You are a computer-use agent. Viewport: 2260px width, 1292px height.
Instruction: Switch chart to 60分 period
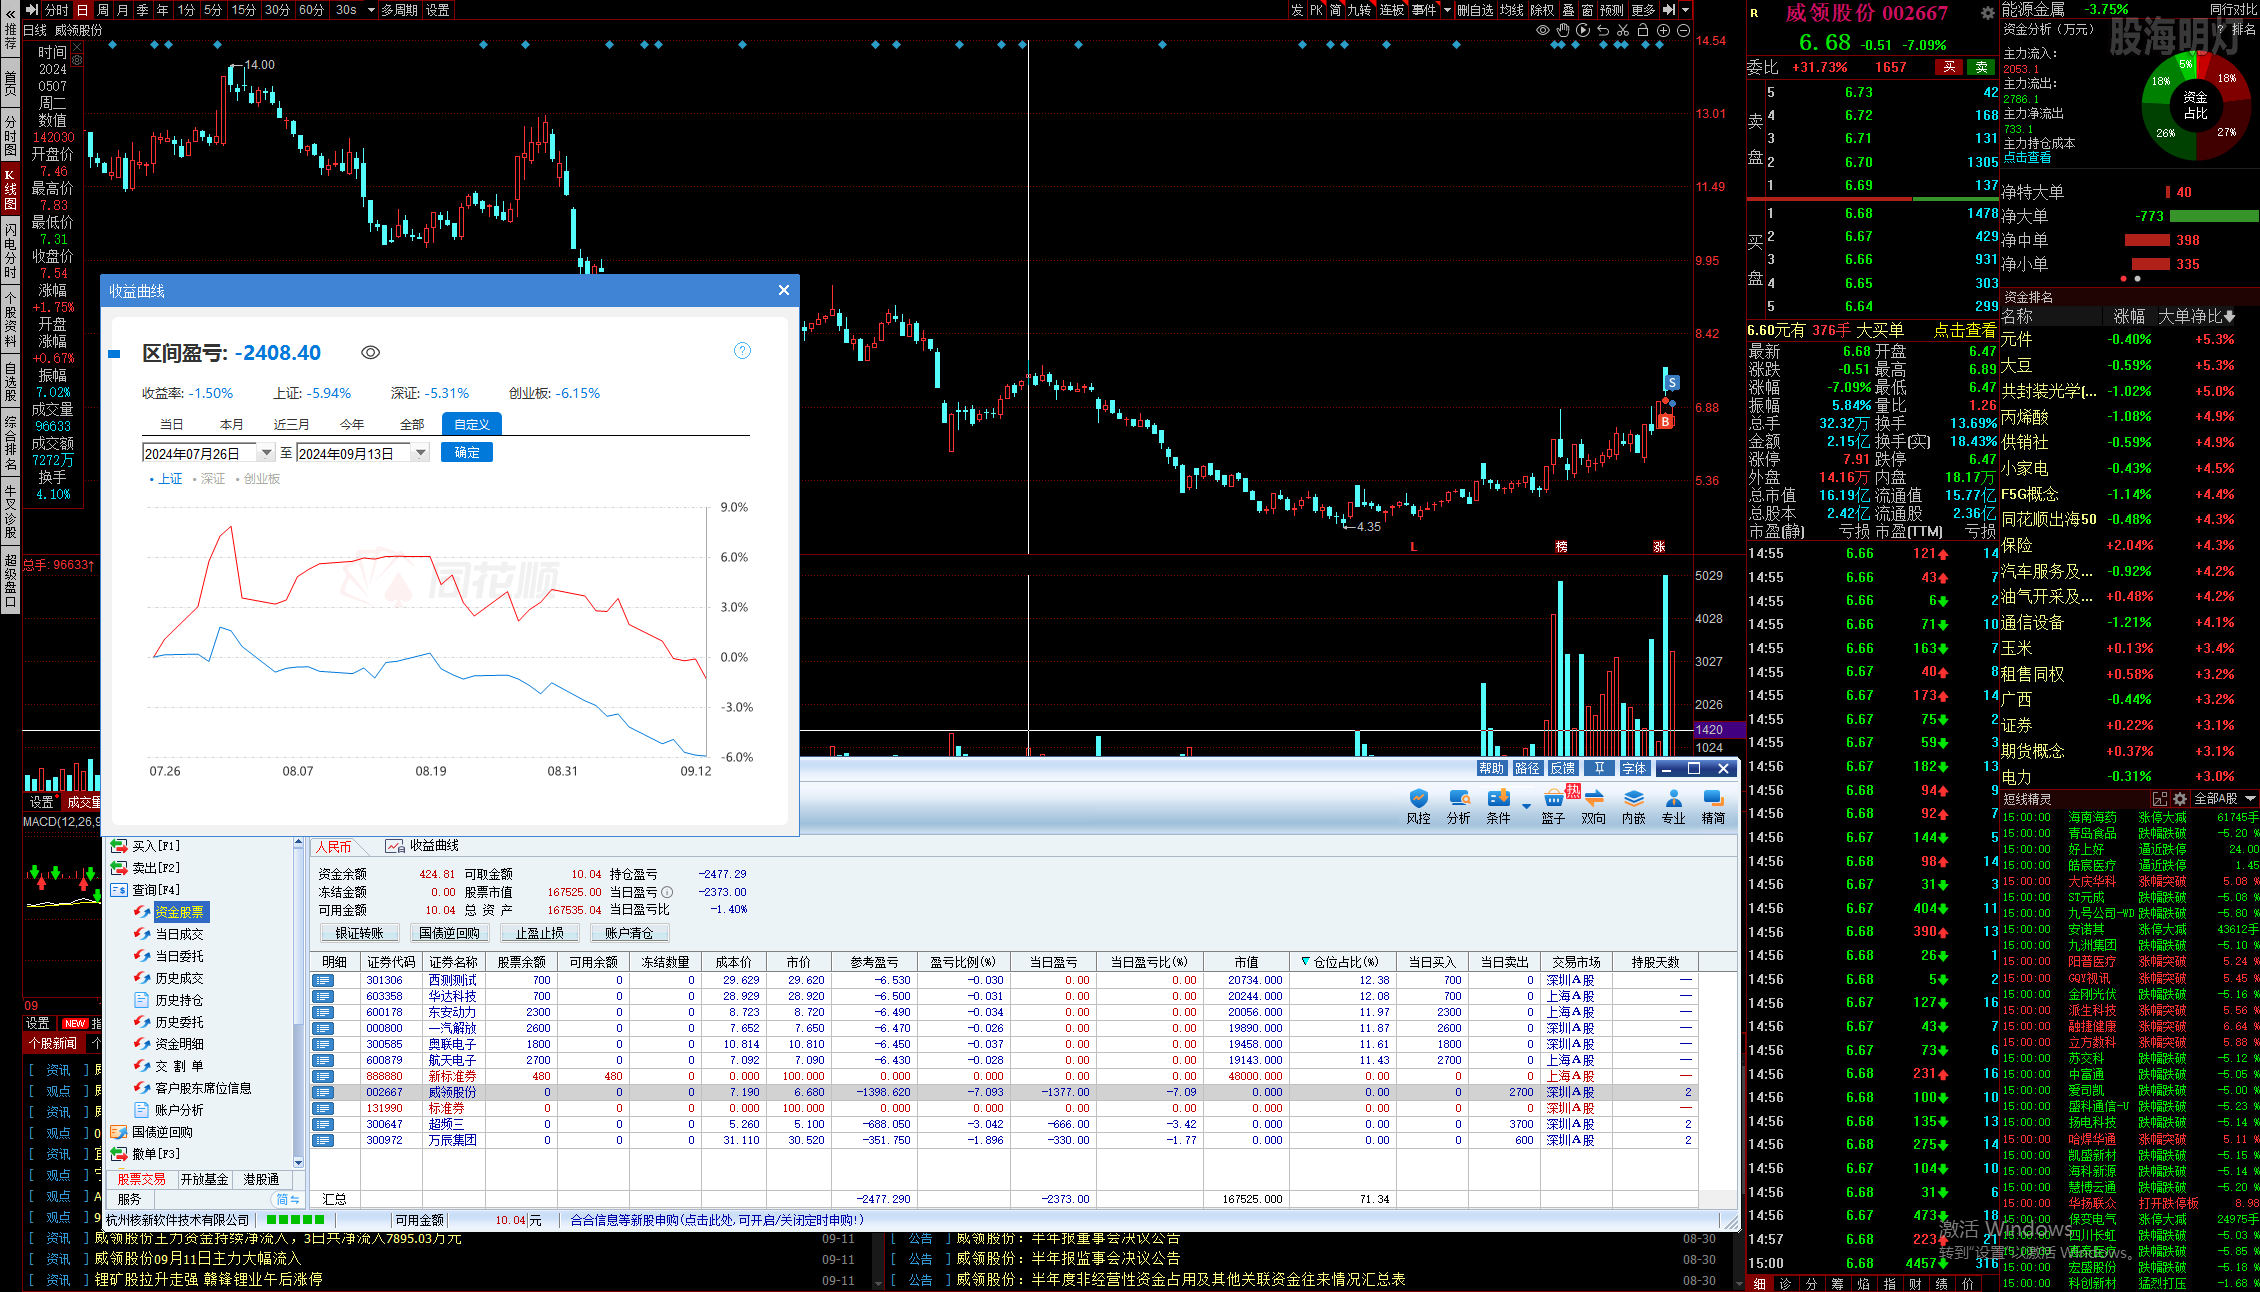[x=312, y=10]
